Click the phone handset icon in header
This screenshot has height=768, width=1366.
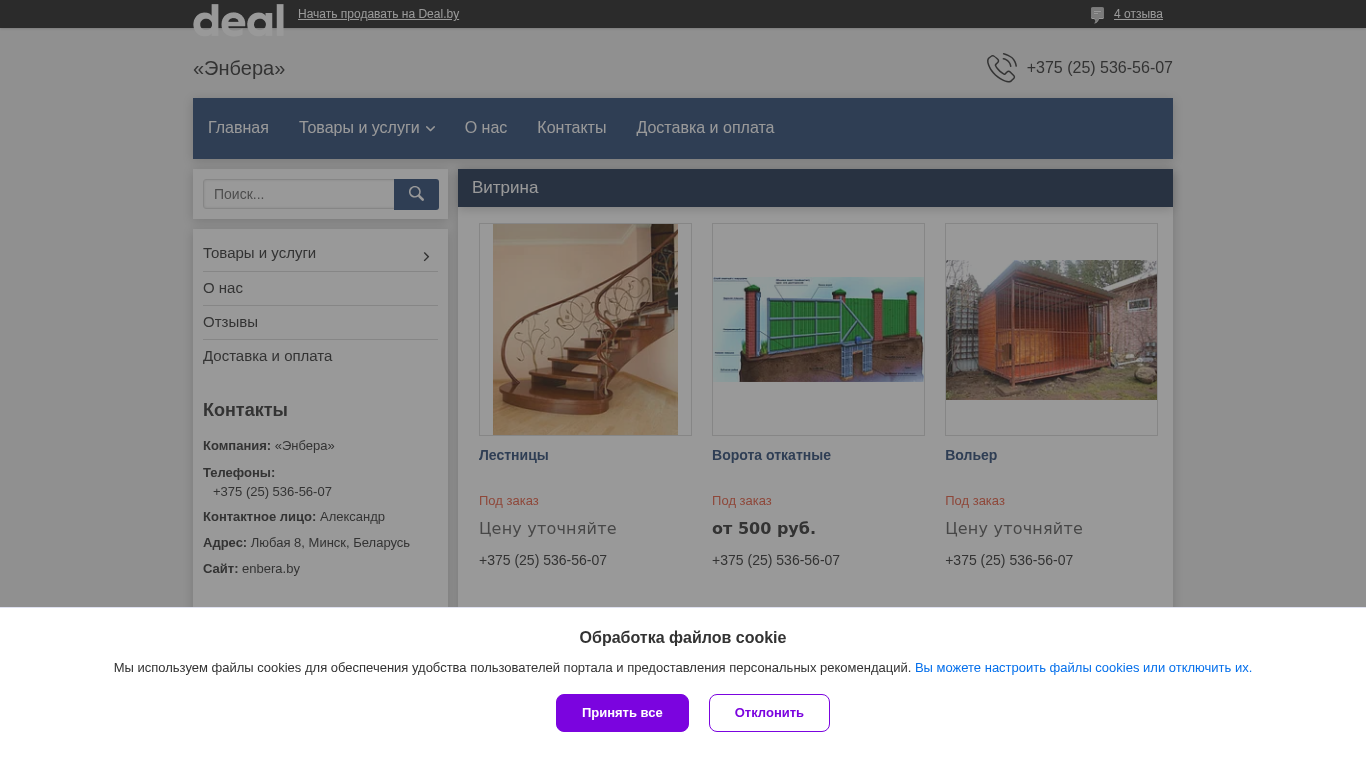(x=1001, y=68)
